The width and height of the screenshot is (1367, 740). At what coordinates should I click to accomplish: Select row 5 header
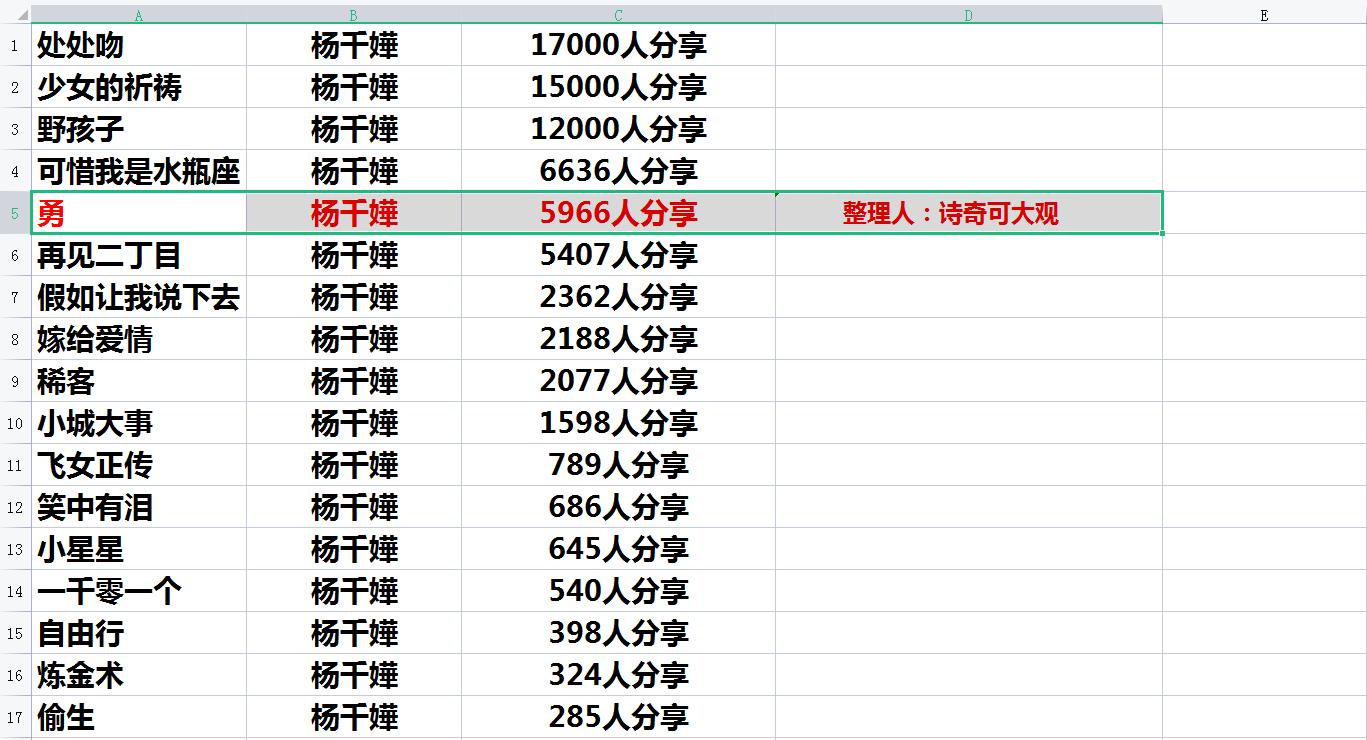point(15,213)
